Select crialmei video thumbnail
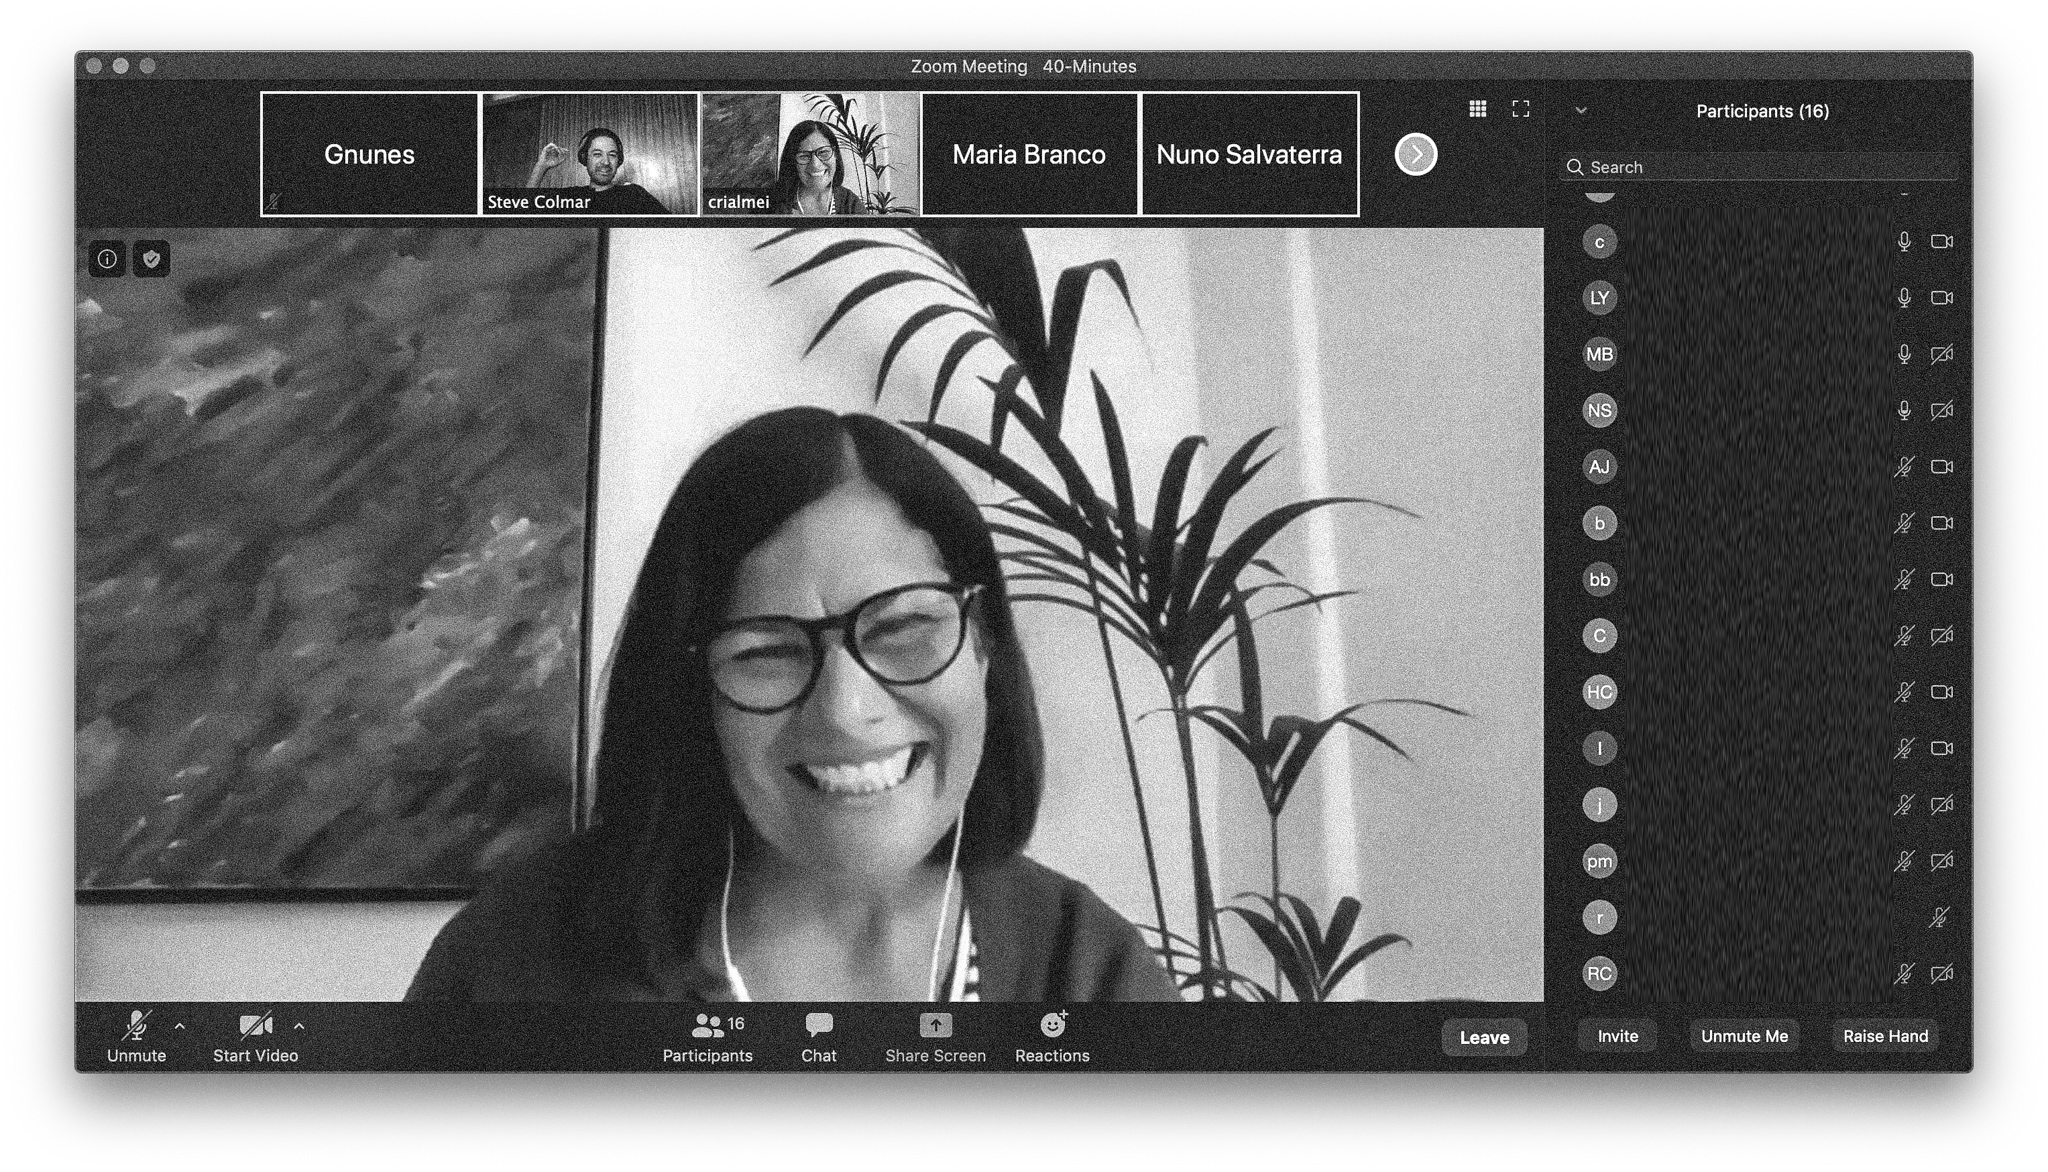 pyautogui.click(x=809, y=154)
